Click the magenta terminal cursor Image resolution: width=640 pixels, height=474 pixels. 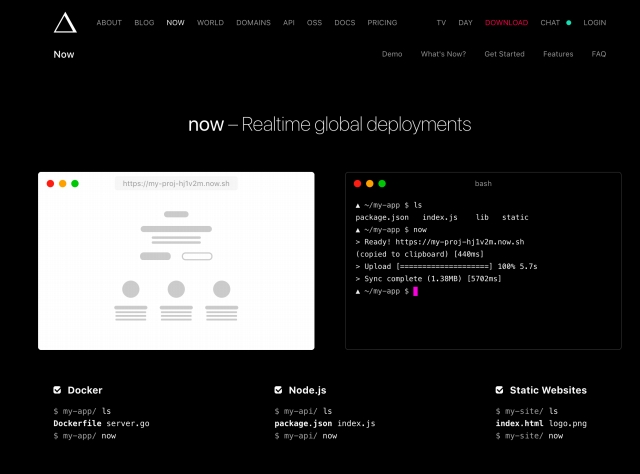pyautogui.click(x=415, y=291)
